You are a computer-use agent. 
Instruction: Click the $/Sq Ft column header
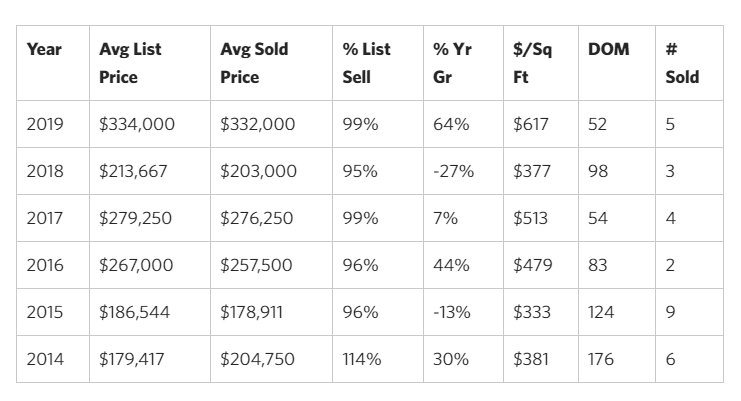(532, 62)
